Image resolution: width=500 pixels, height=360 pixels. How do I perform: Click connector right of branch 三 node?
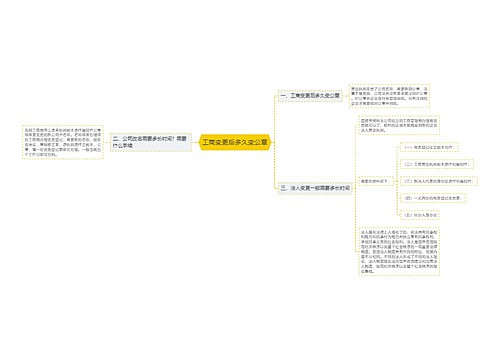[355, 188]
